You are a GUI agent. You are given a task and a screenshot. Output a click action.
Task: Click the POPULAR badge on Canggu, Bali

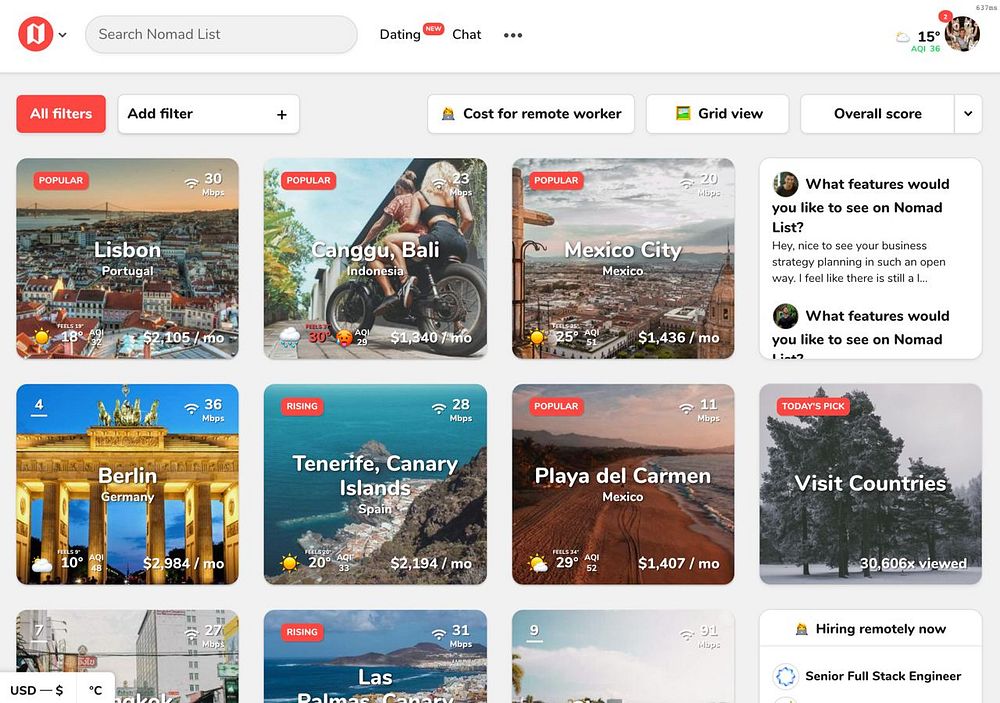(308, 181)
